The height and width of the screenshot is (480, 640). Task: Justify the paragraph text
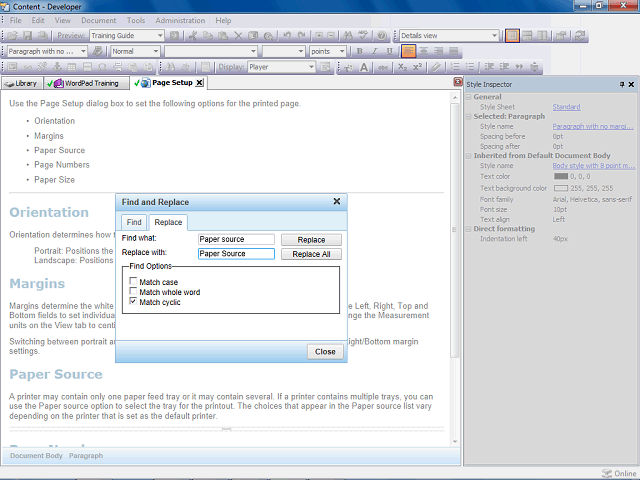[453, 51]
